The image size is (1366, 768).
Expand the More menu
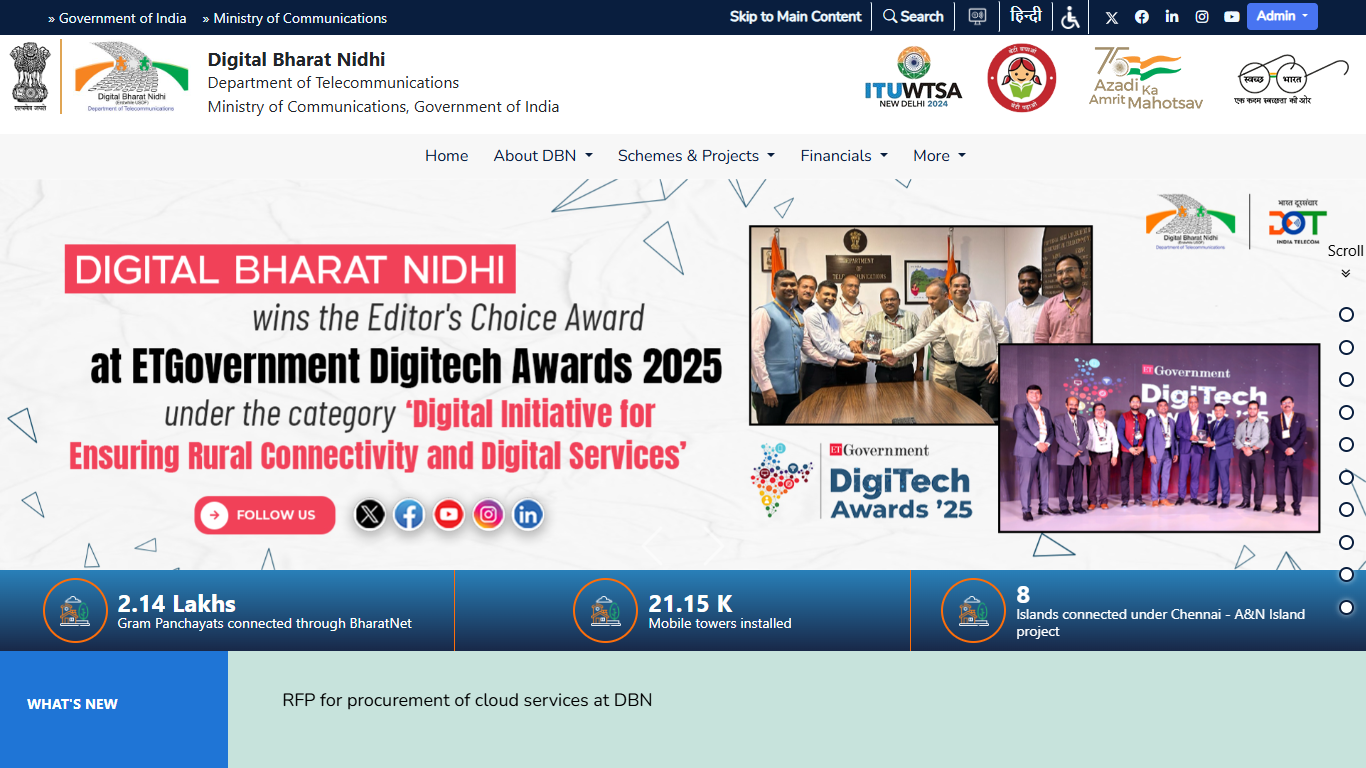point(939,156)
